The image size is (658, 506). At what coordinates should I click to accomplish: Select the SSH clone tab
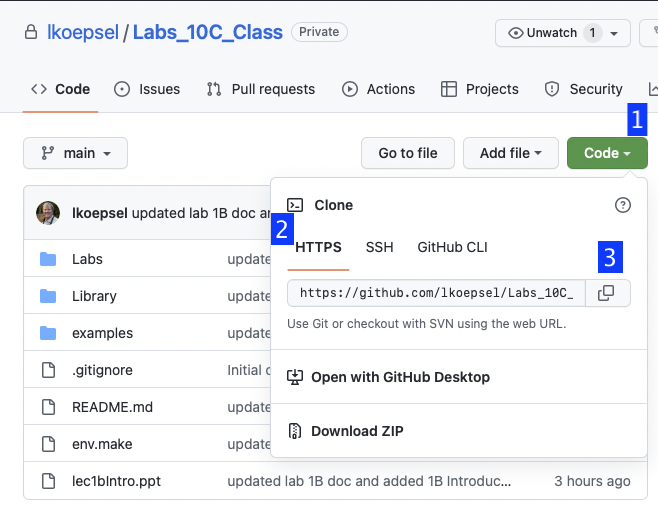(x=379, y=247)
